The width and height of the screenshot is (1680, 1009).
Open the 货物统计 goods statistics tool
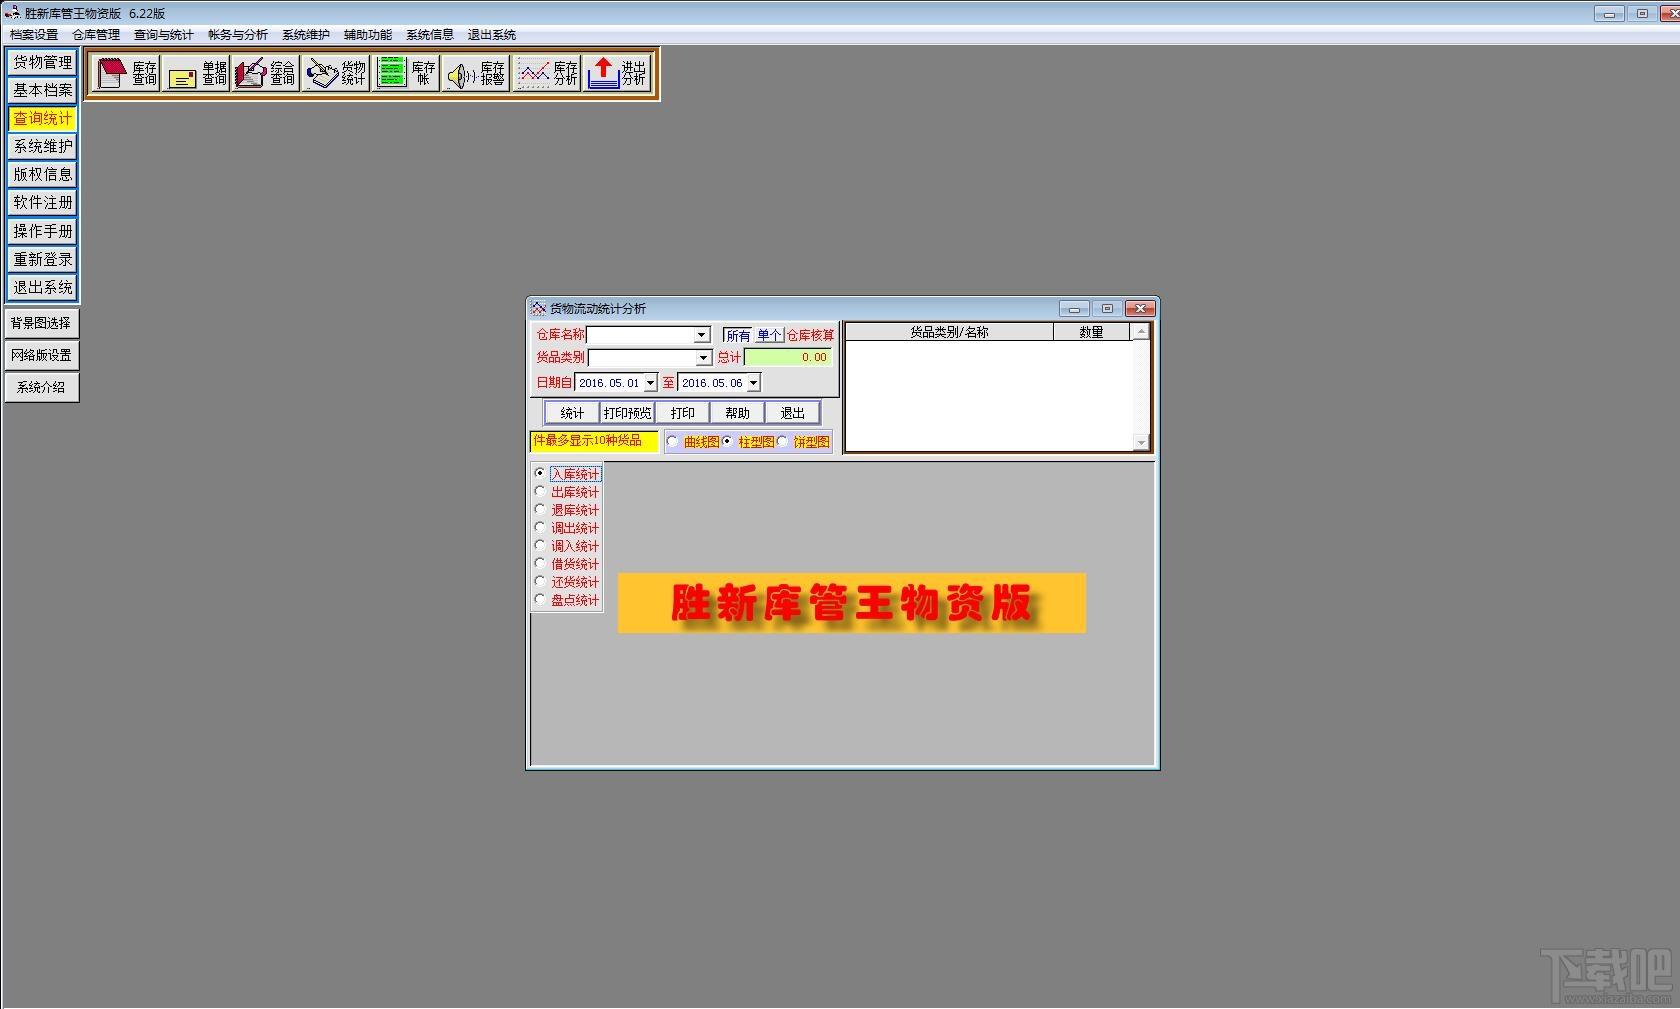point(335,73)
